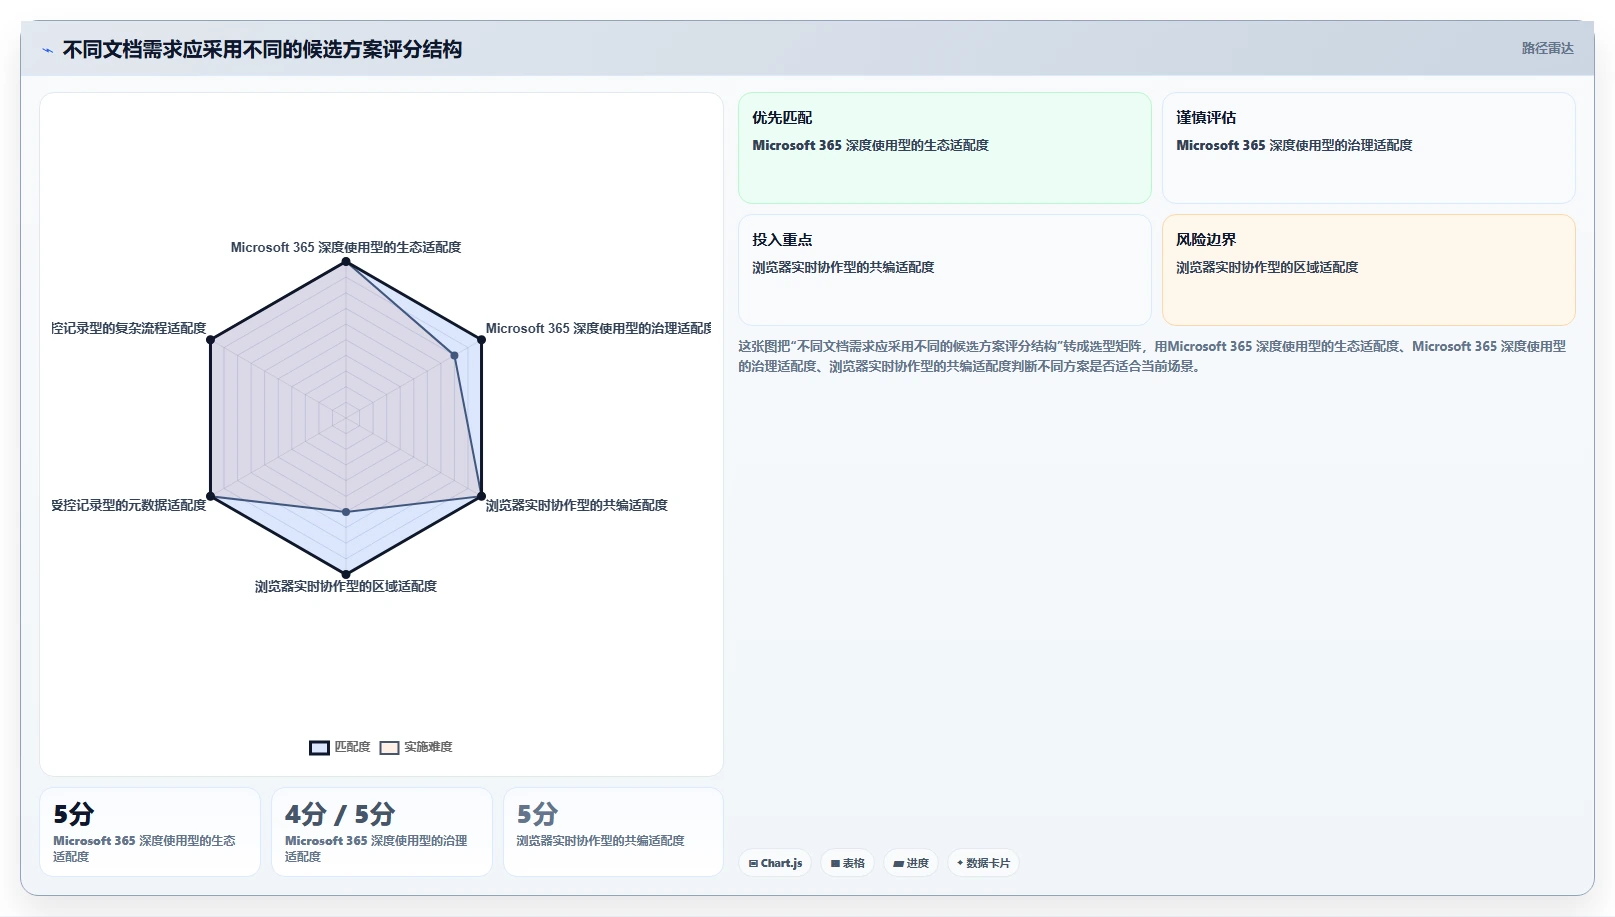
Task: Open the 优先匹配 card
Action: tap(944, 148)
